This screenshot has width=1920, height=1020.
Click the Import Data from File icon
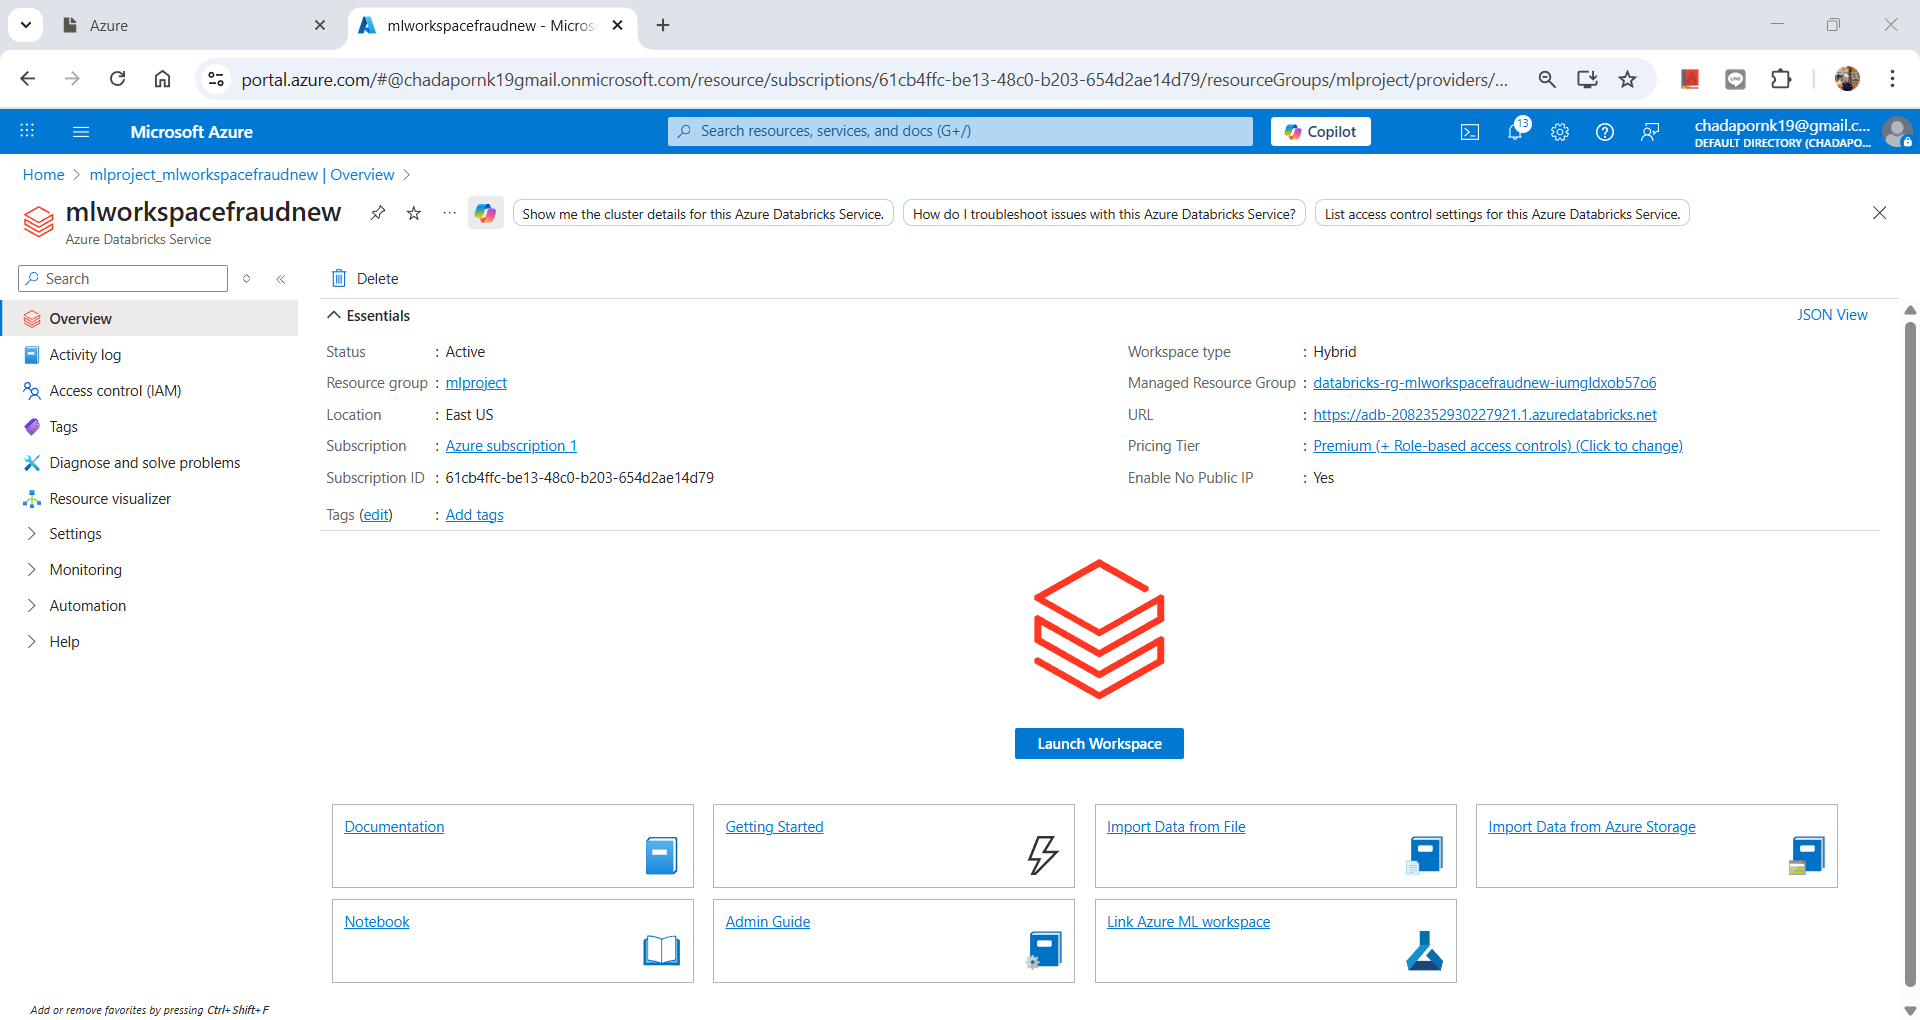[x=1424, y=855]
